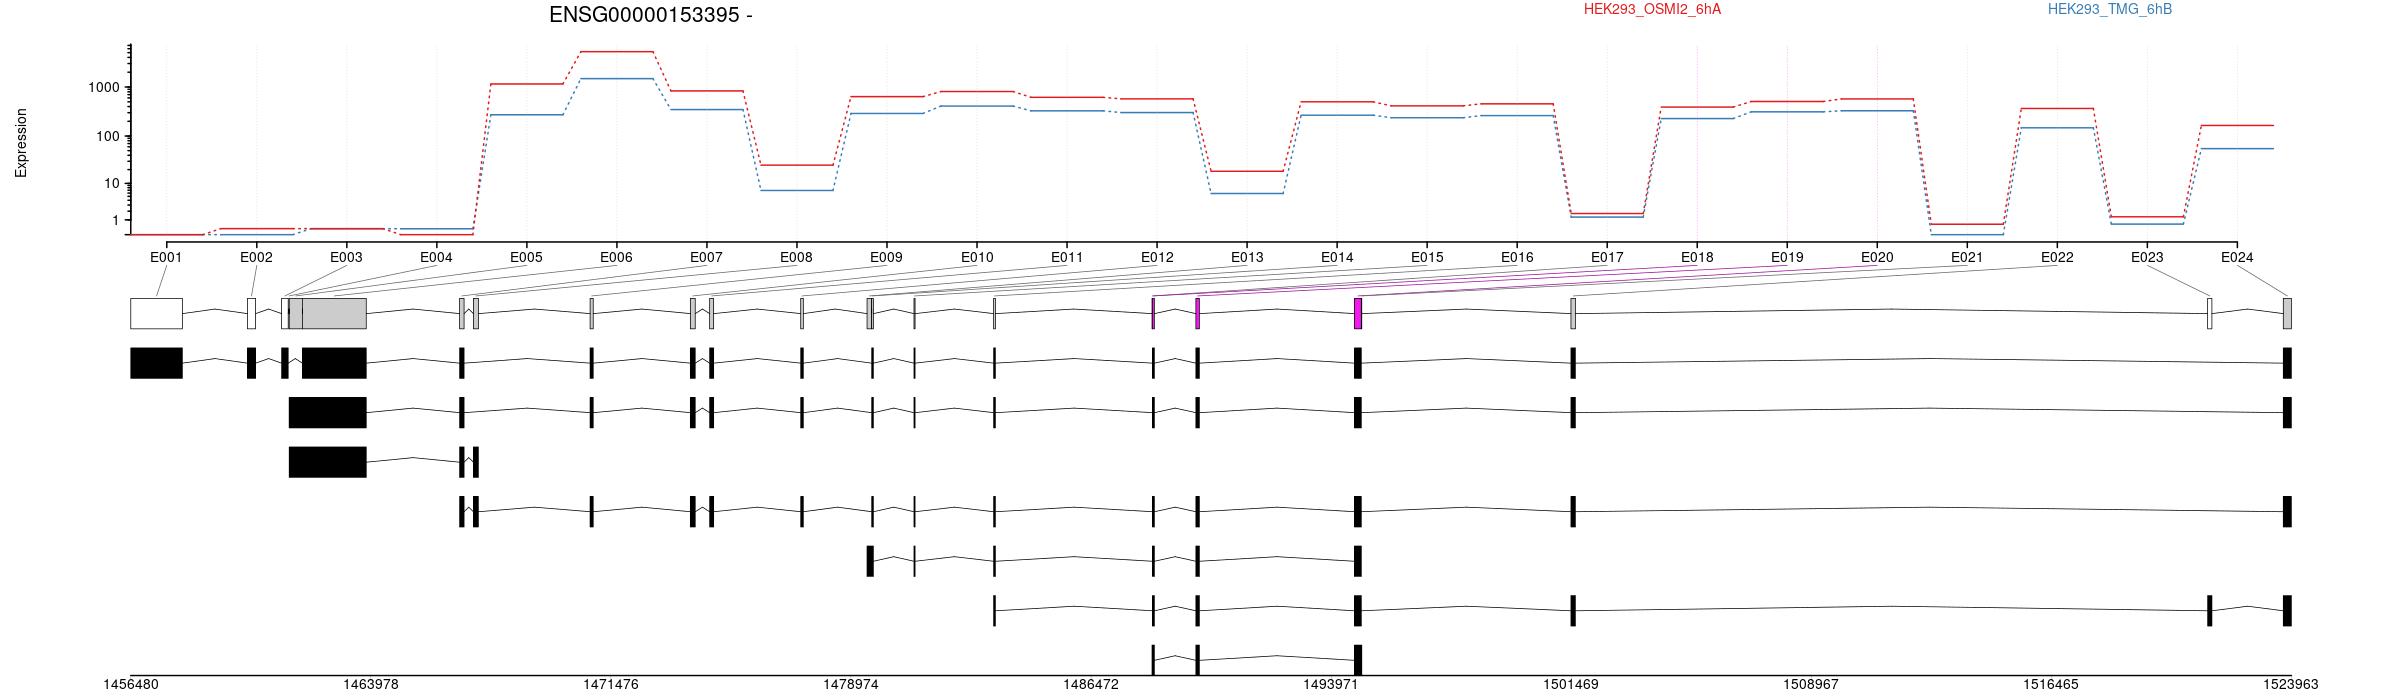Screen dimensions: 2400x700
Task: Click exon label E014
Action: point(1337,257)
